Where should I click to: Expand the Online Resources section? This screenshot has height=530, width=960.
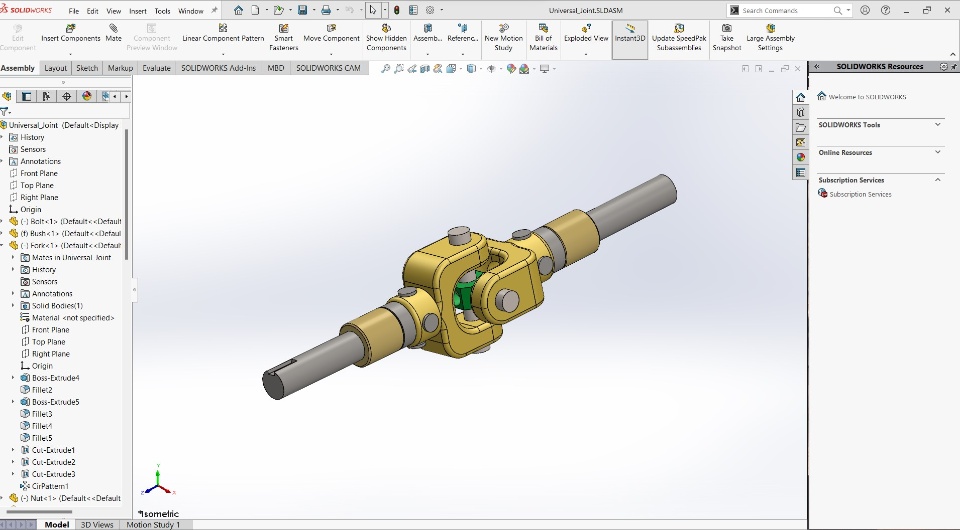pyautogui.click(x=937, y=152)
